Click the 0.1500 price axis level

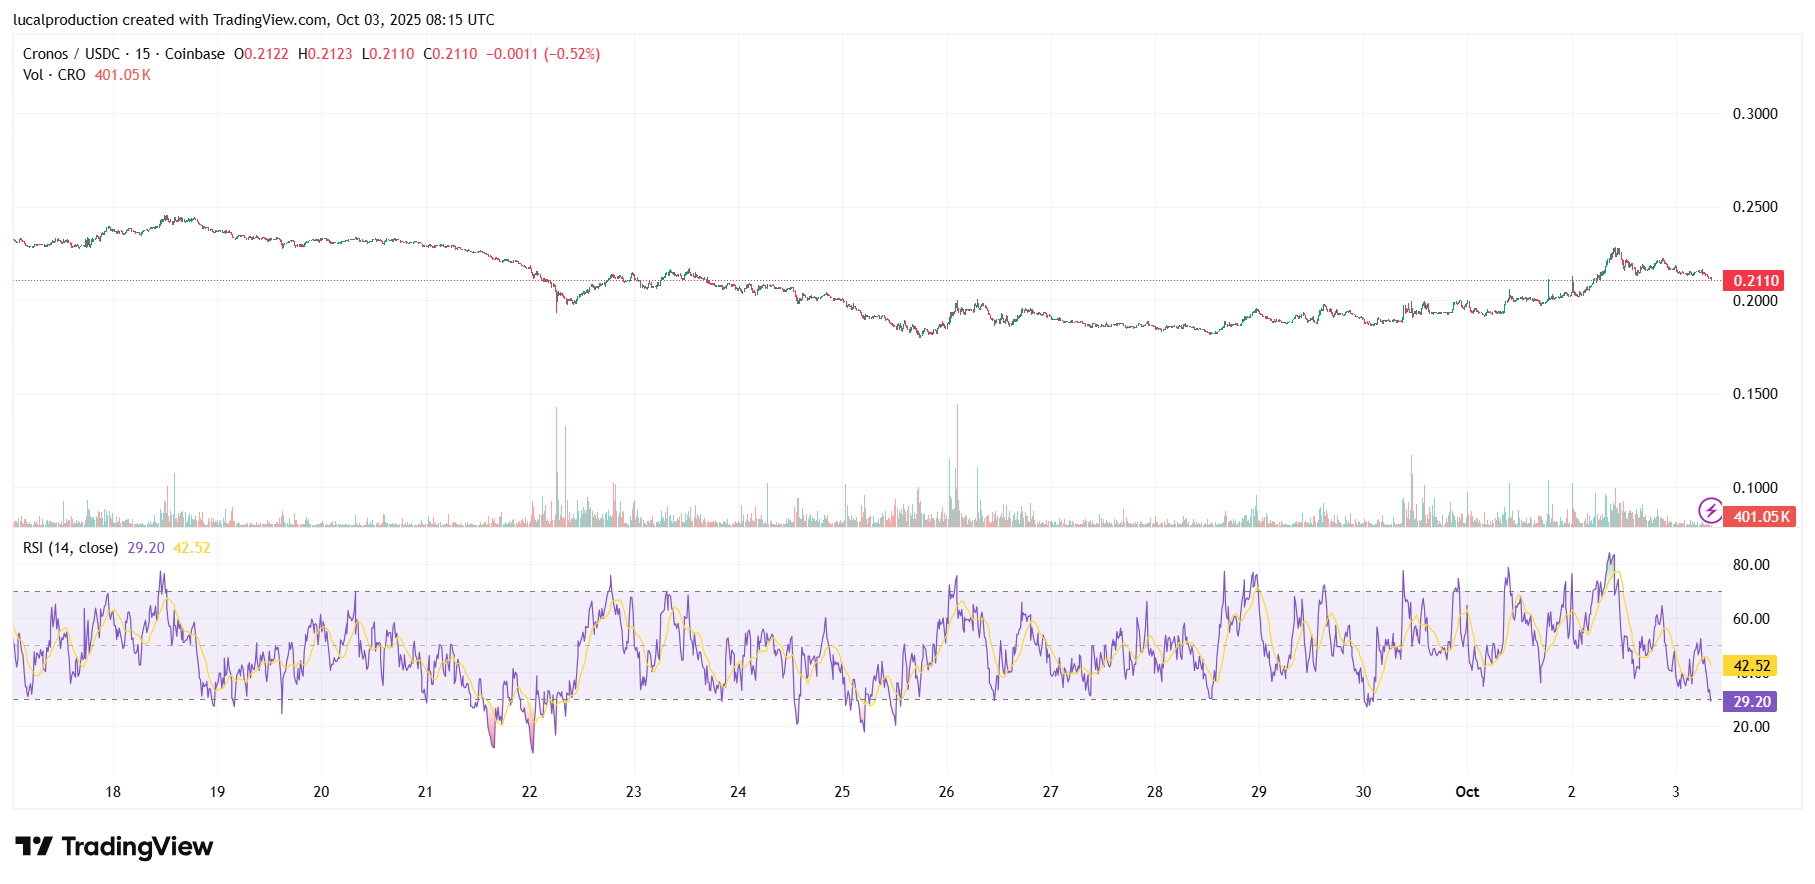[x=1755, y=394]
